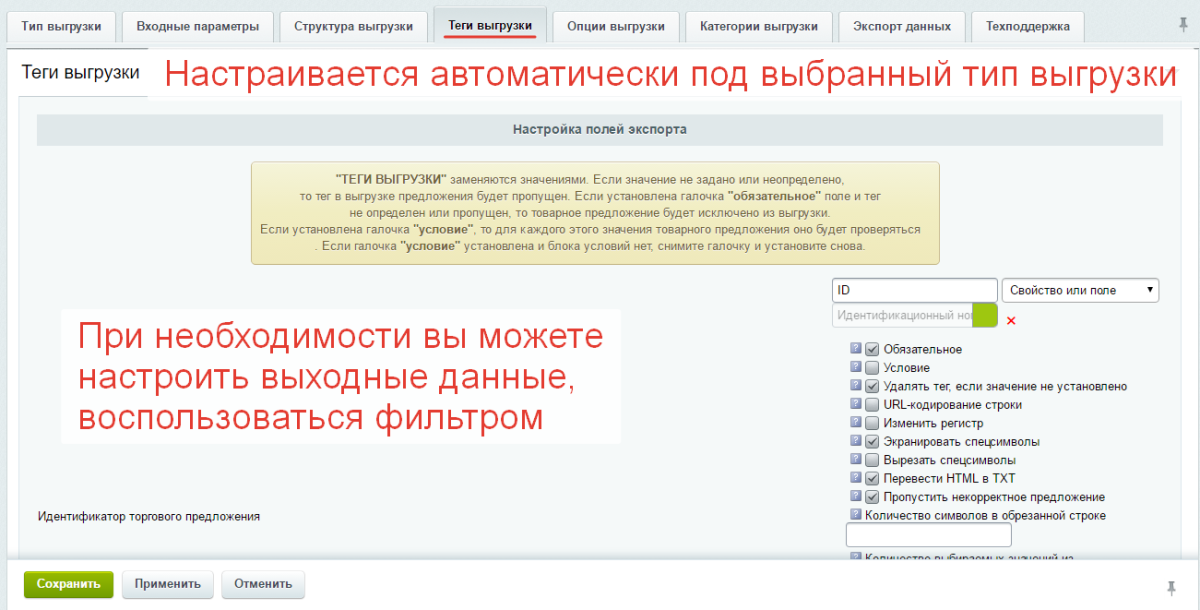This screenshot has width=1200, height=610.
Task: Click help icon beside "Обязательное"
Action: 856,349
